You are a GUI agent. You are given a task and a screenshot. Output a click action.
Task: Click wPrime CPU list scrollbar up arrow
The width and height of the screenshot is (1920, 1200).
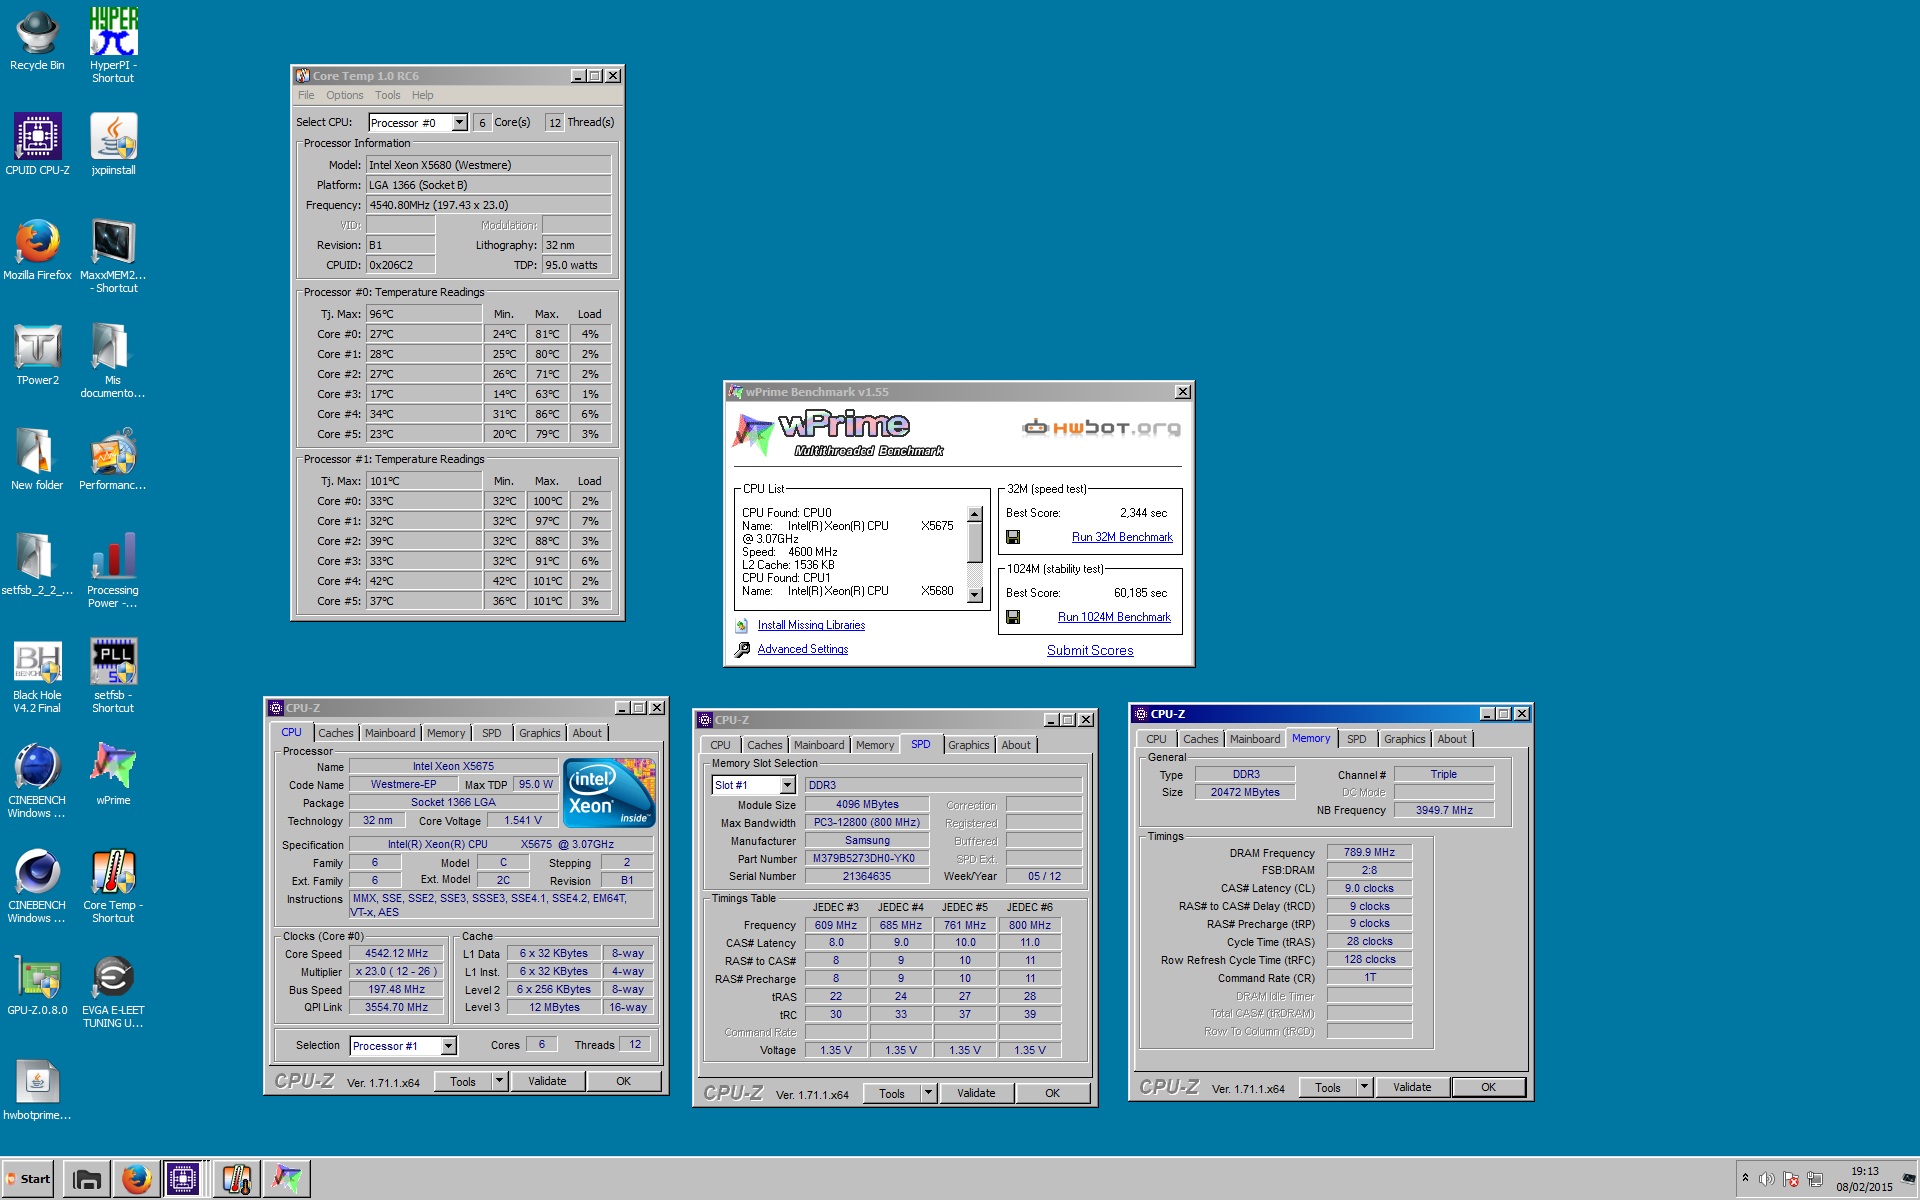(x=975, y=514)
